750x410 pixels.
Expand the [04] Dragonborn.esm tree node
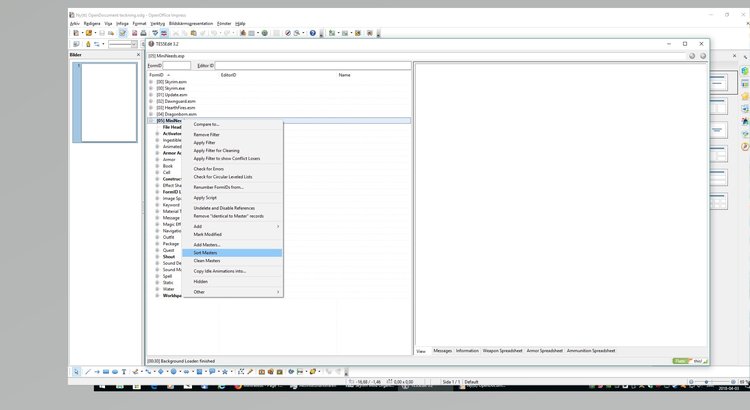(x=151, y=114)
